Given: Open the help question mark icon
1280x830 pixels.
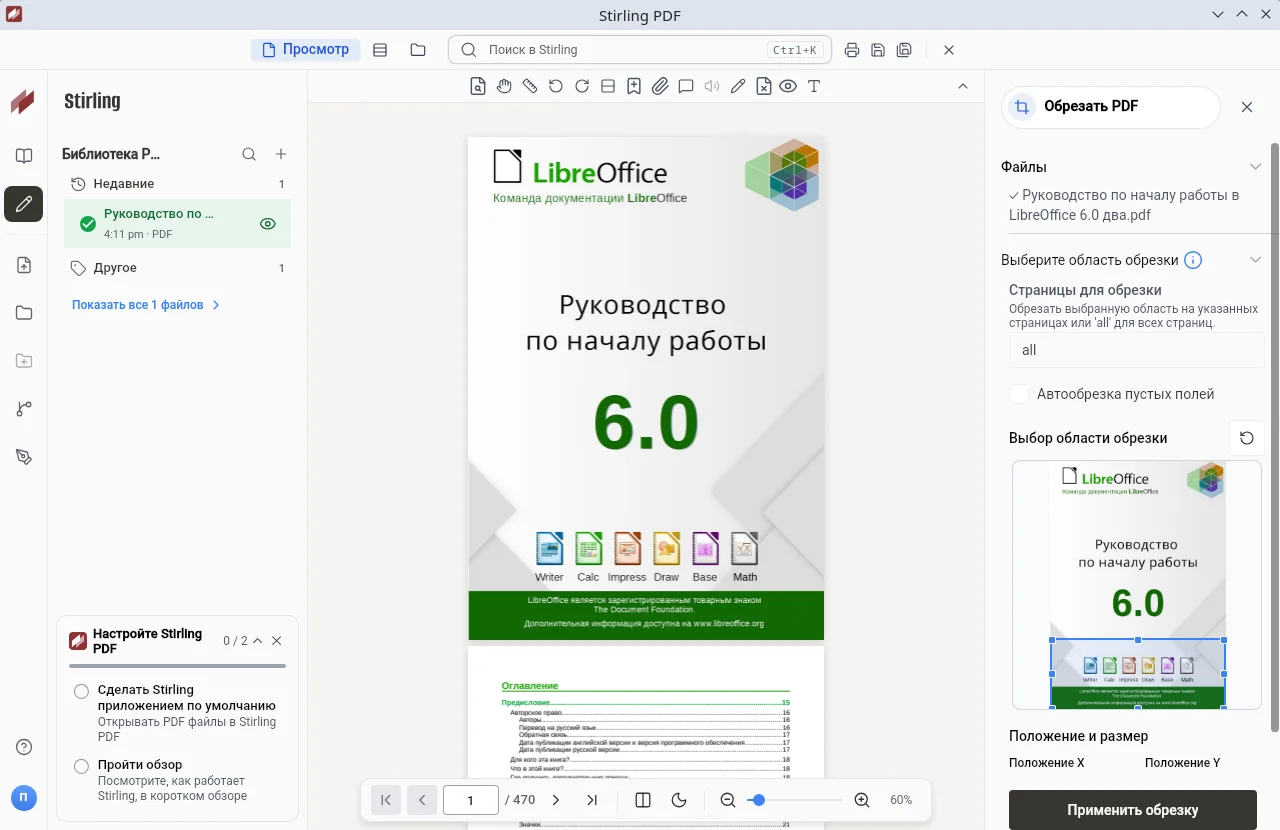Looking at the screenshot, I should (24, 747).
